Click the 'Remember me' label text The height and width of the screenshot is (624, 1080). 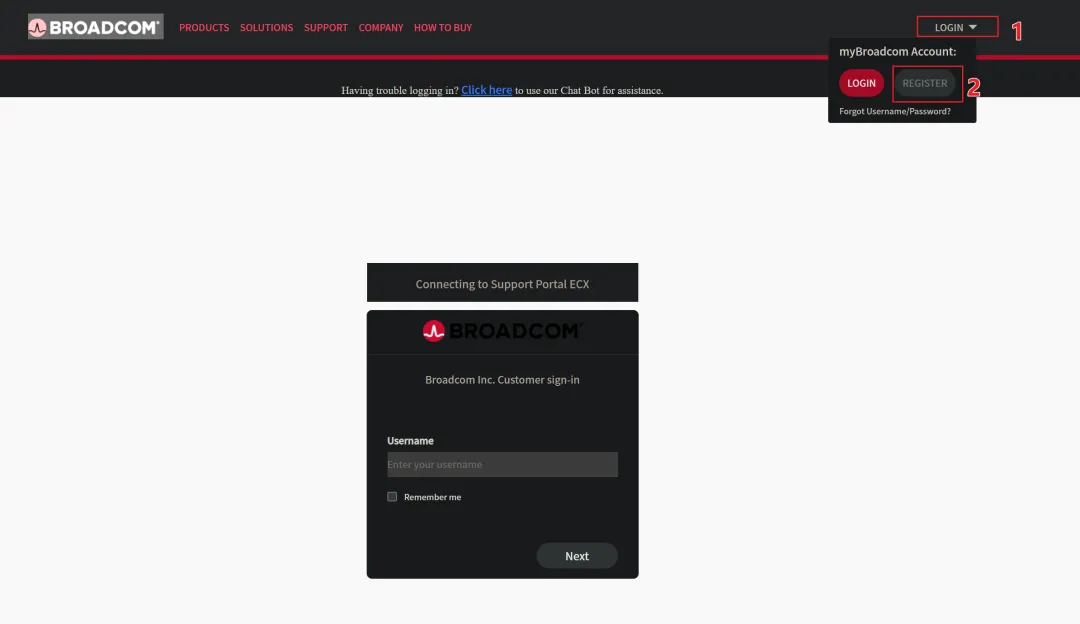tap(433, 497)
